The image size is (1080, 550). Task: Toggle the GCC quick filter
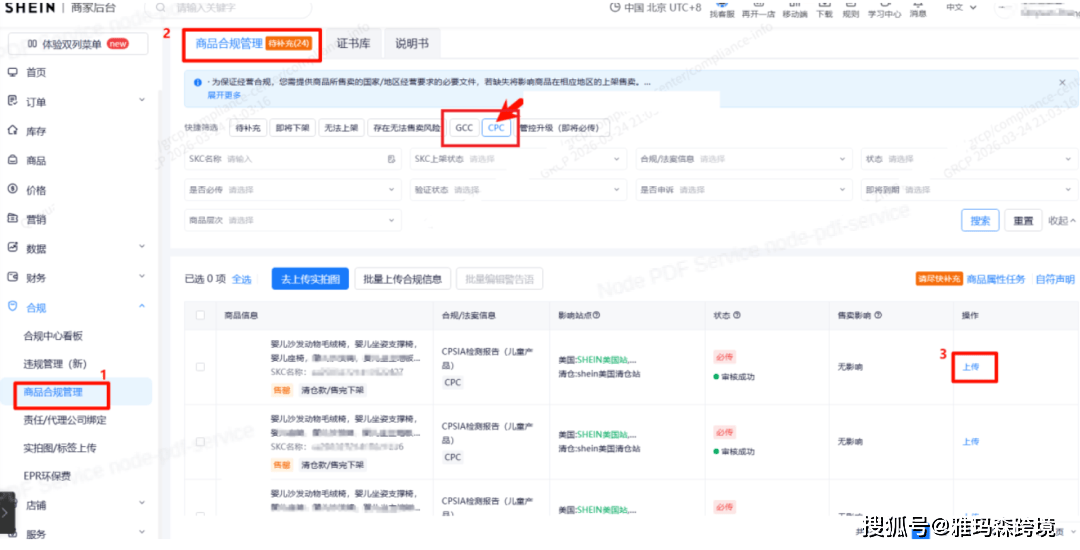pos(464,128)
